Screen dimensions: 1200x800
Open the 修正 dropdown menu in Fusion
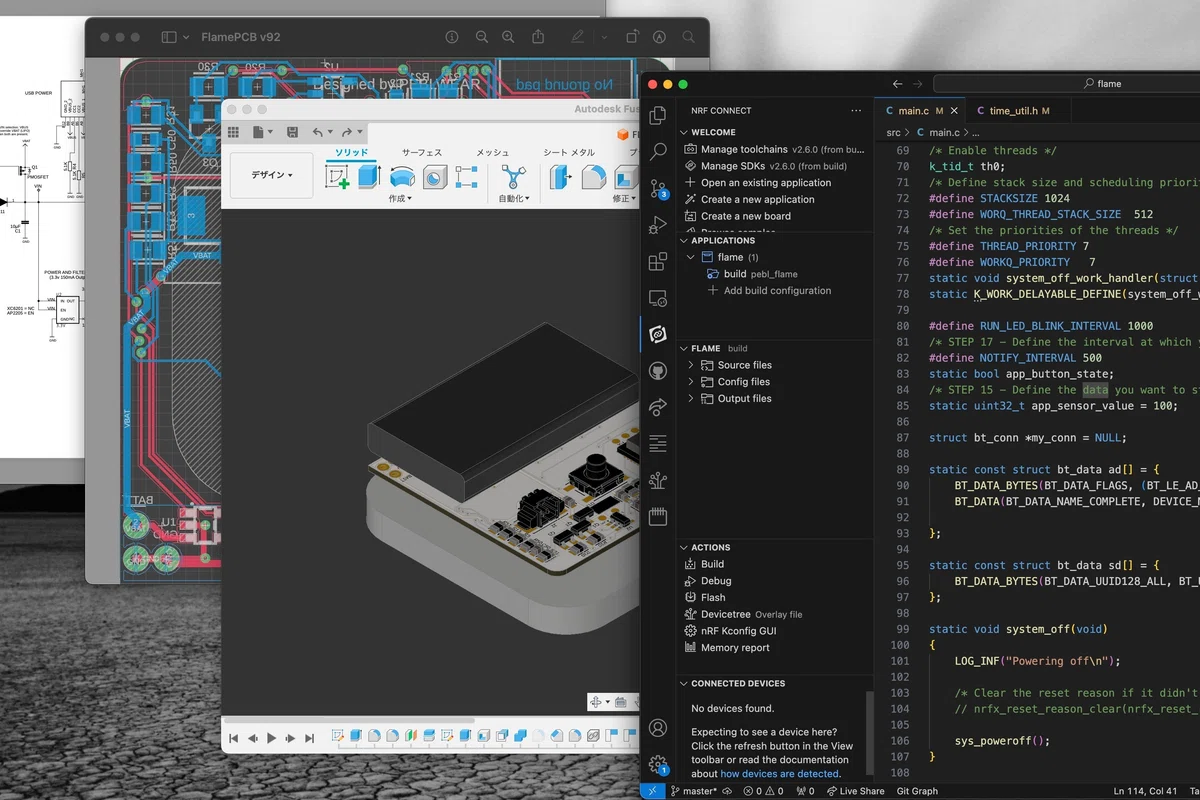pos(624,198)
